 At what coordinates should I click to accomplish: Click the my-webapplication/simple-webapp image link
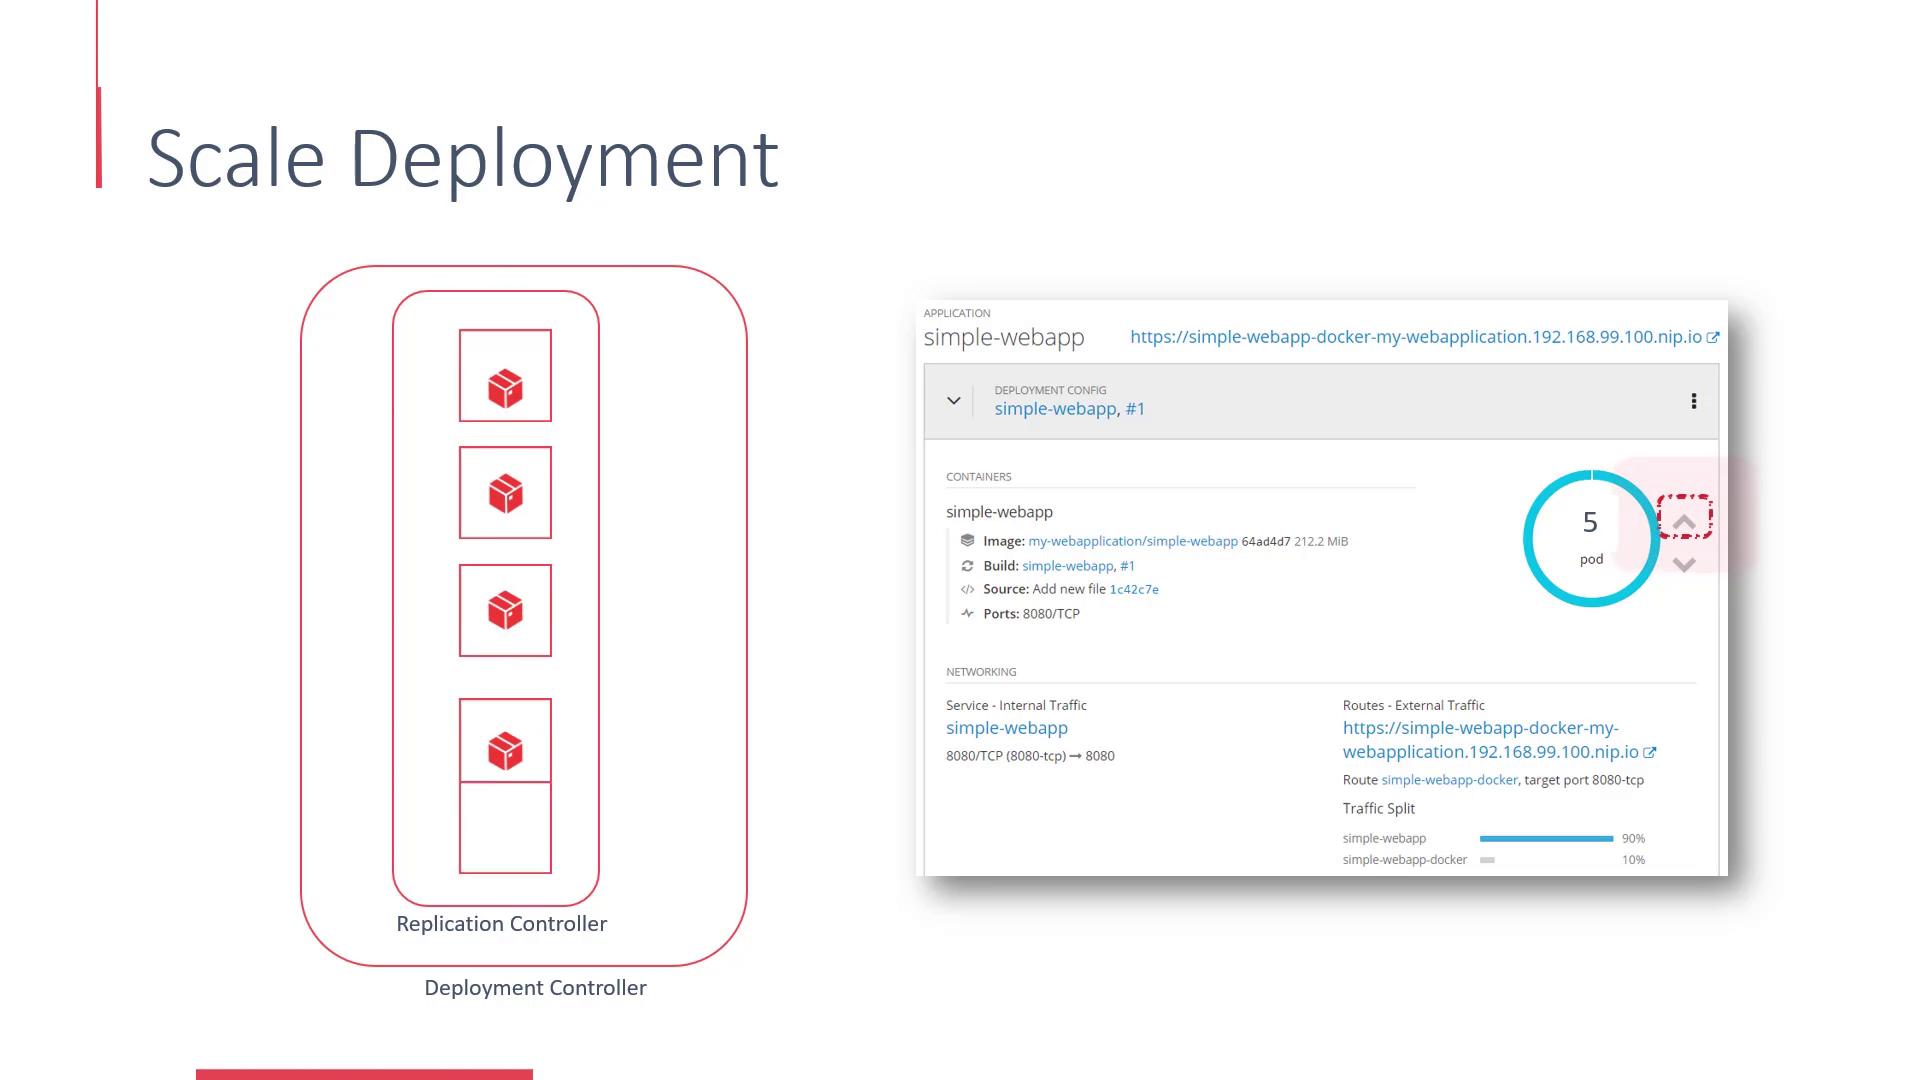pyautogui.click(x=1132, y=541)
